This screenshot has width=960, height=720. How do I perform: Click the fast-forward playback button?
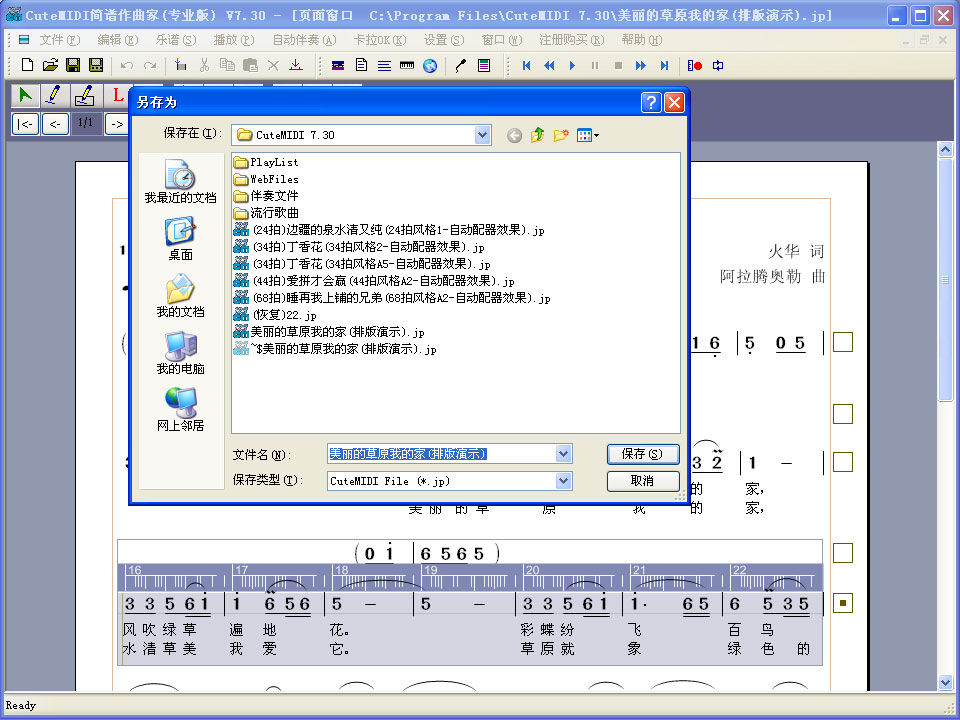[641, 66]
